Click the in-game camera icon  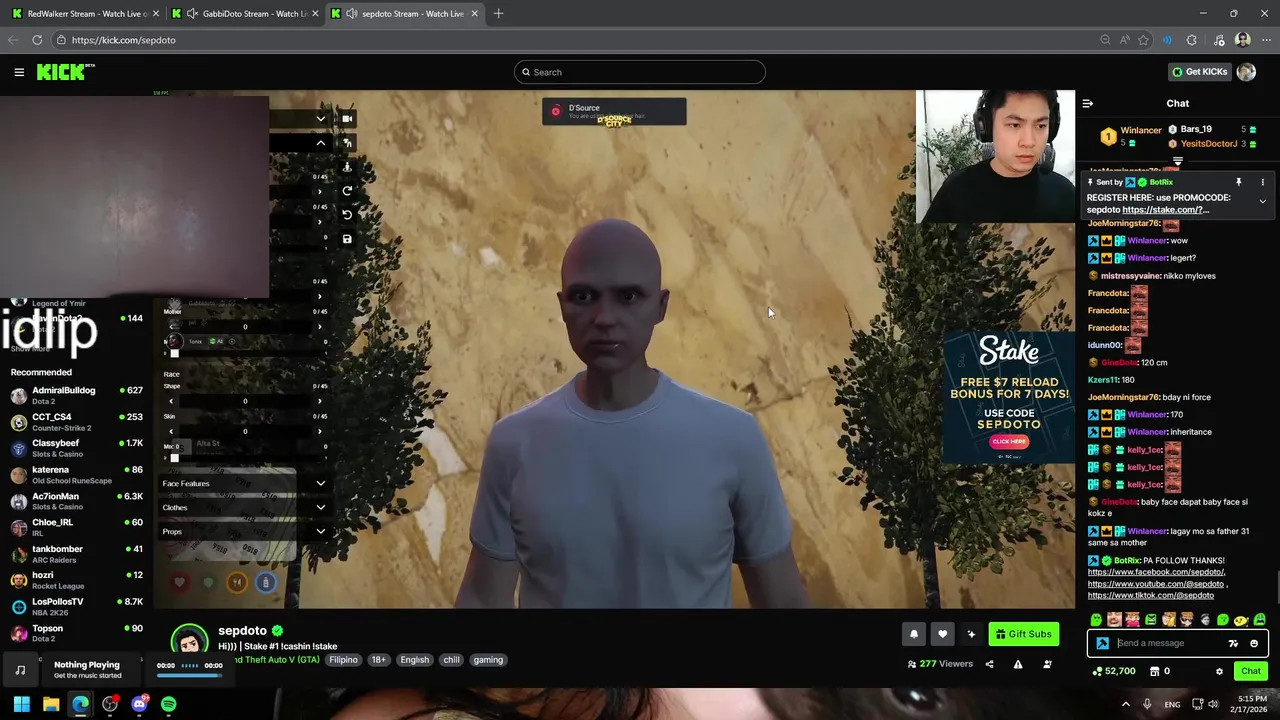pyautogui.click(x=347, y=119)
